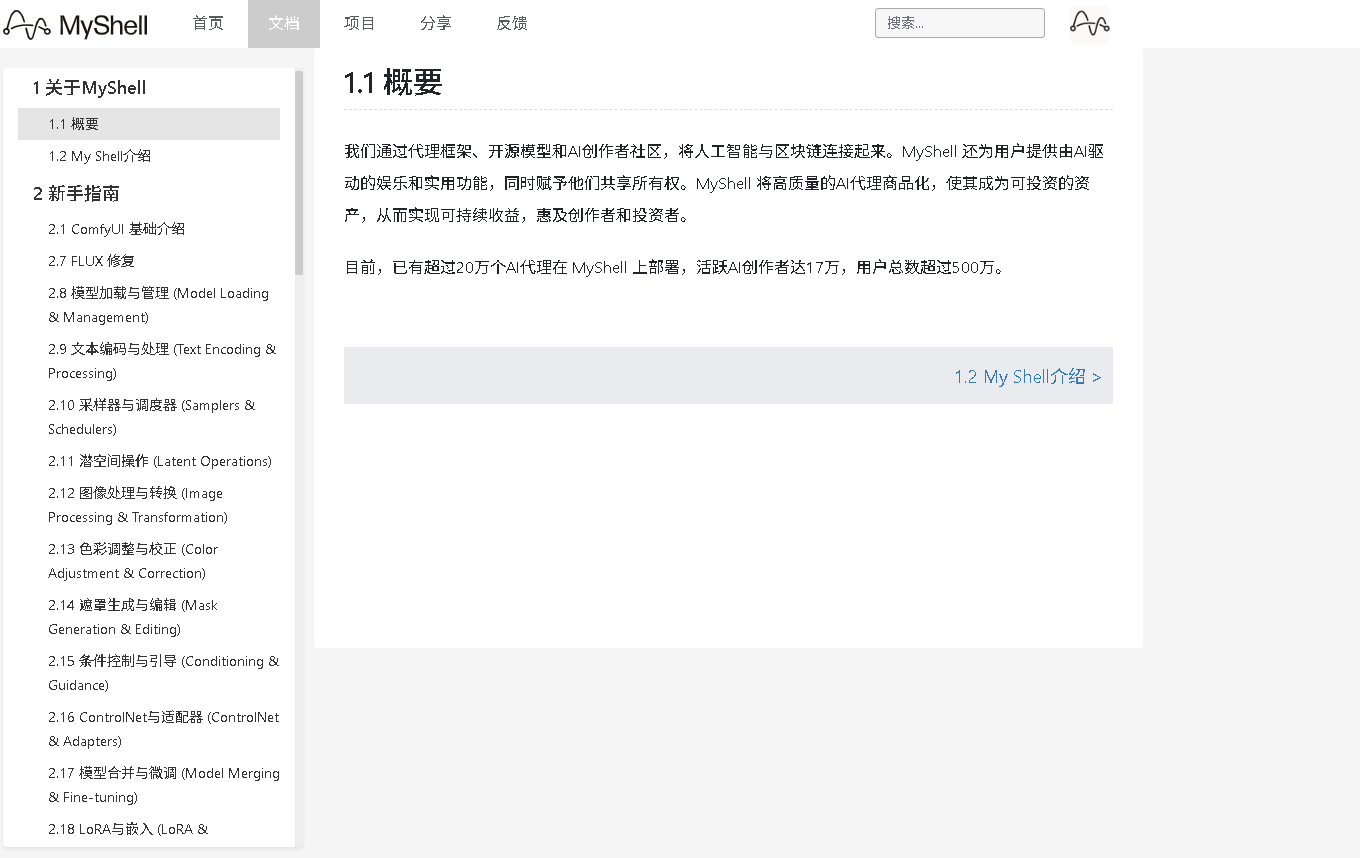
Task: Click the MyShell logo in the header
Action: tap(75, 24)
